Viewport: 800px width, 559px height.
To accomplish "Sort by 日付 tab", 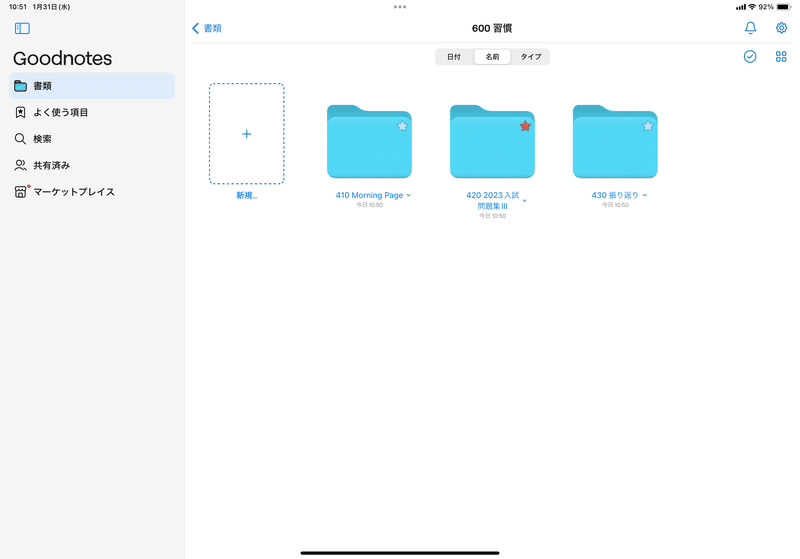I will tap(454, 57).
